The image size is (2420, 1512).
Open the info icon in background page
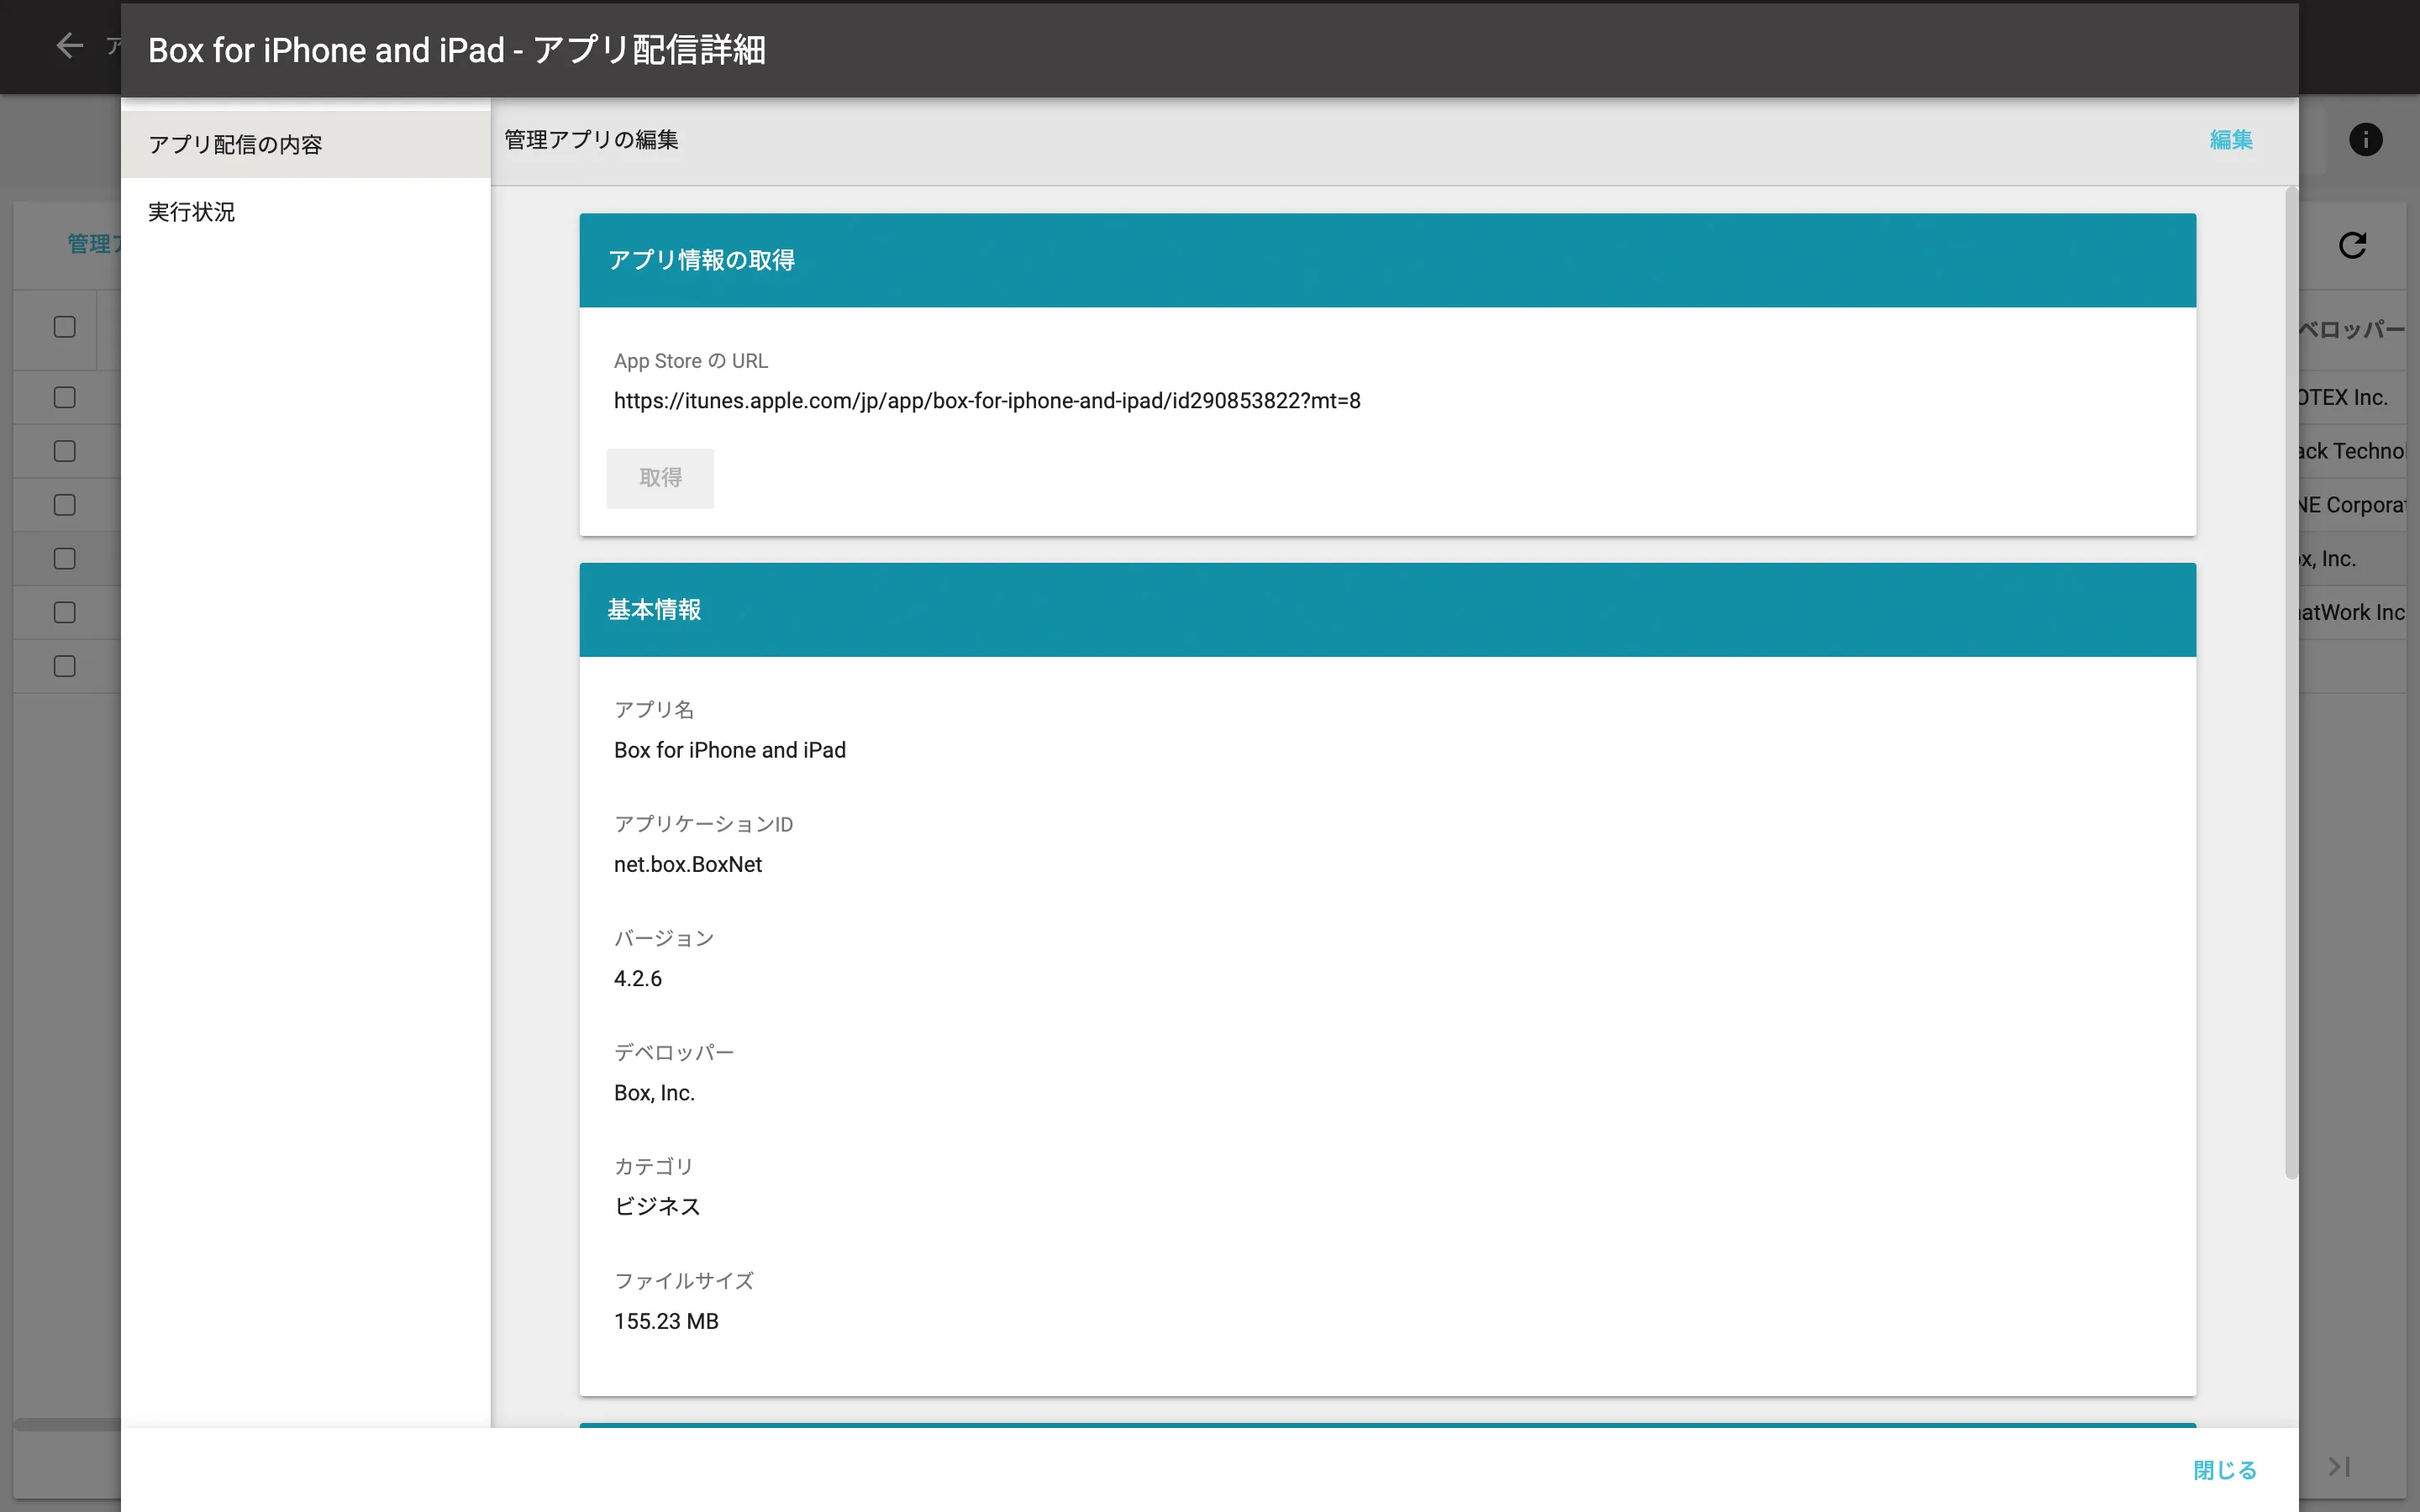pos(2365,140)
